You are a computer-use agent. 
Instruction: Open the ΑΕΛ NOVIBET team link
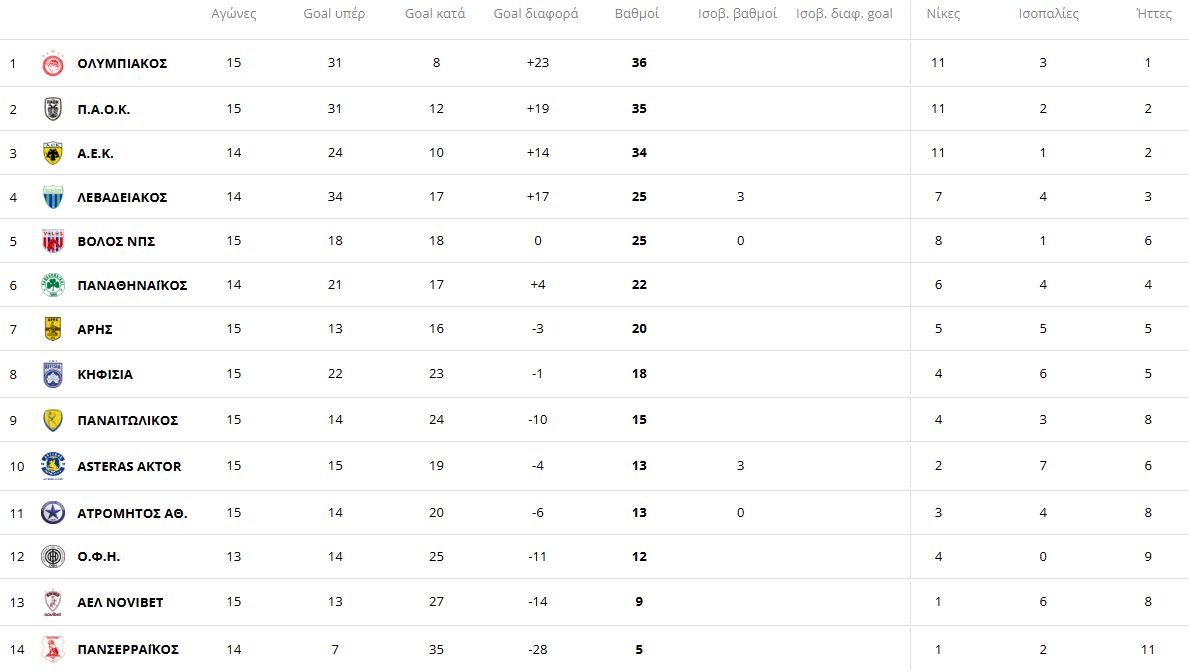click(120, 602)
